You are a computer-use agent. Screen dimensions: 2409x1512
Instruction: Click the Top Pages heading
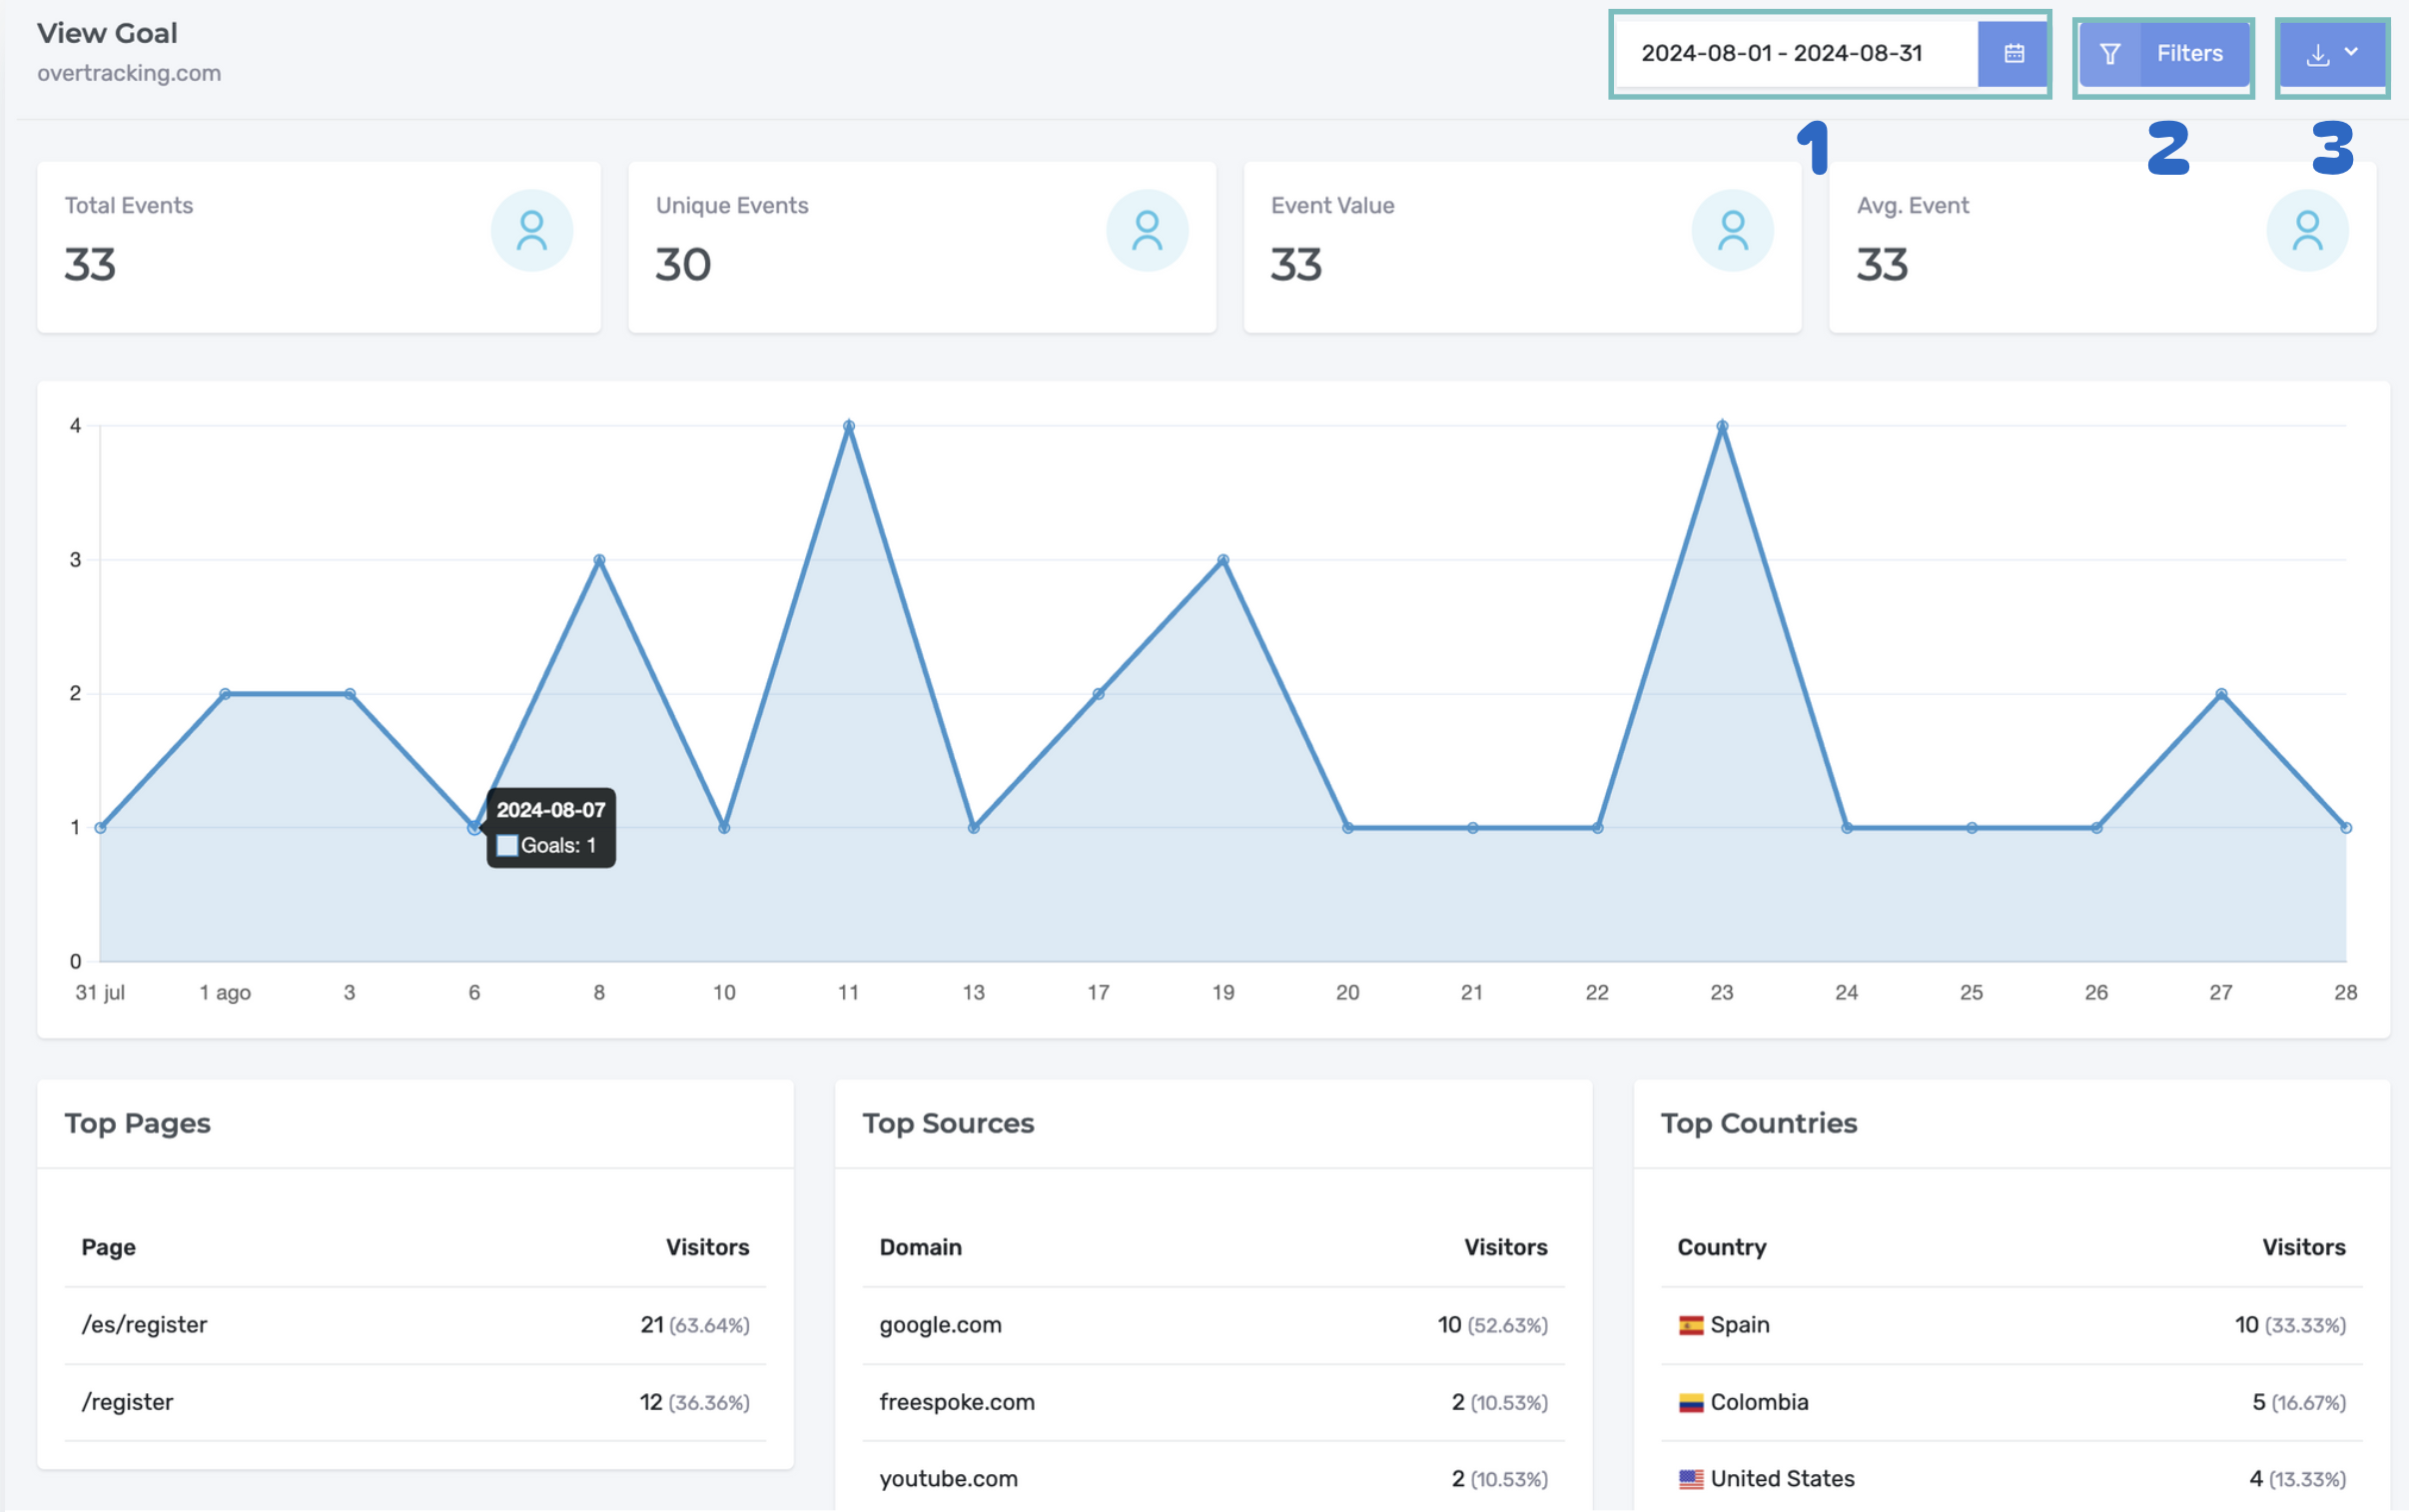click(x=138, y=1123)
